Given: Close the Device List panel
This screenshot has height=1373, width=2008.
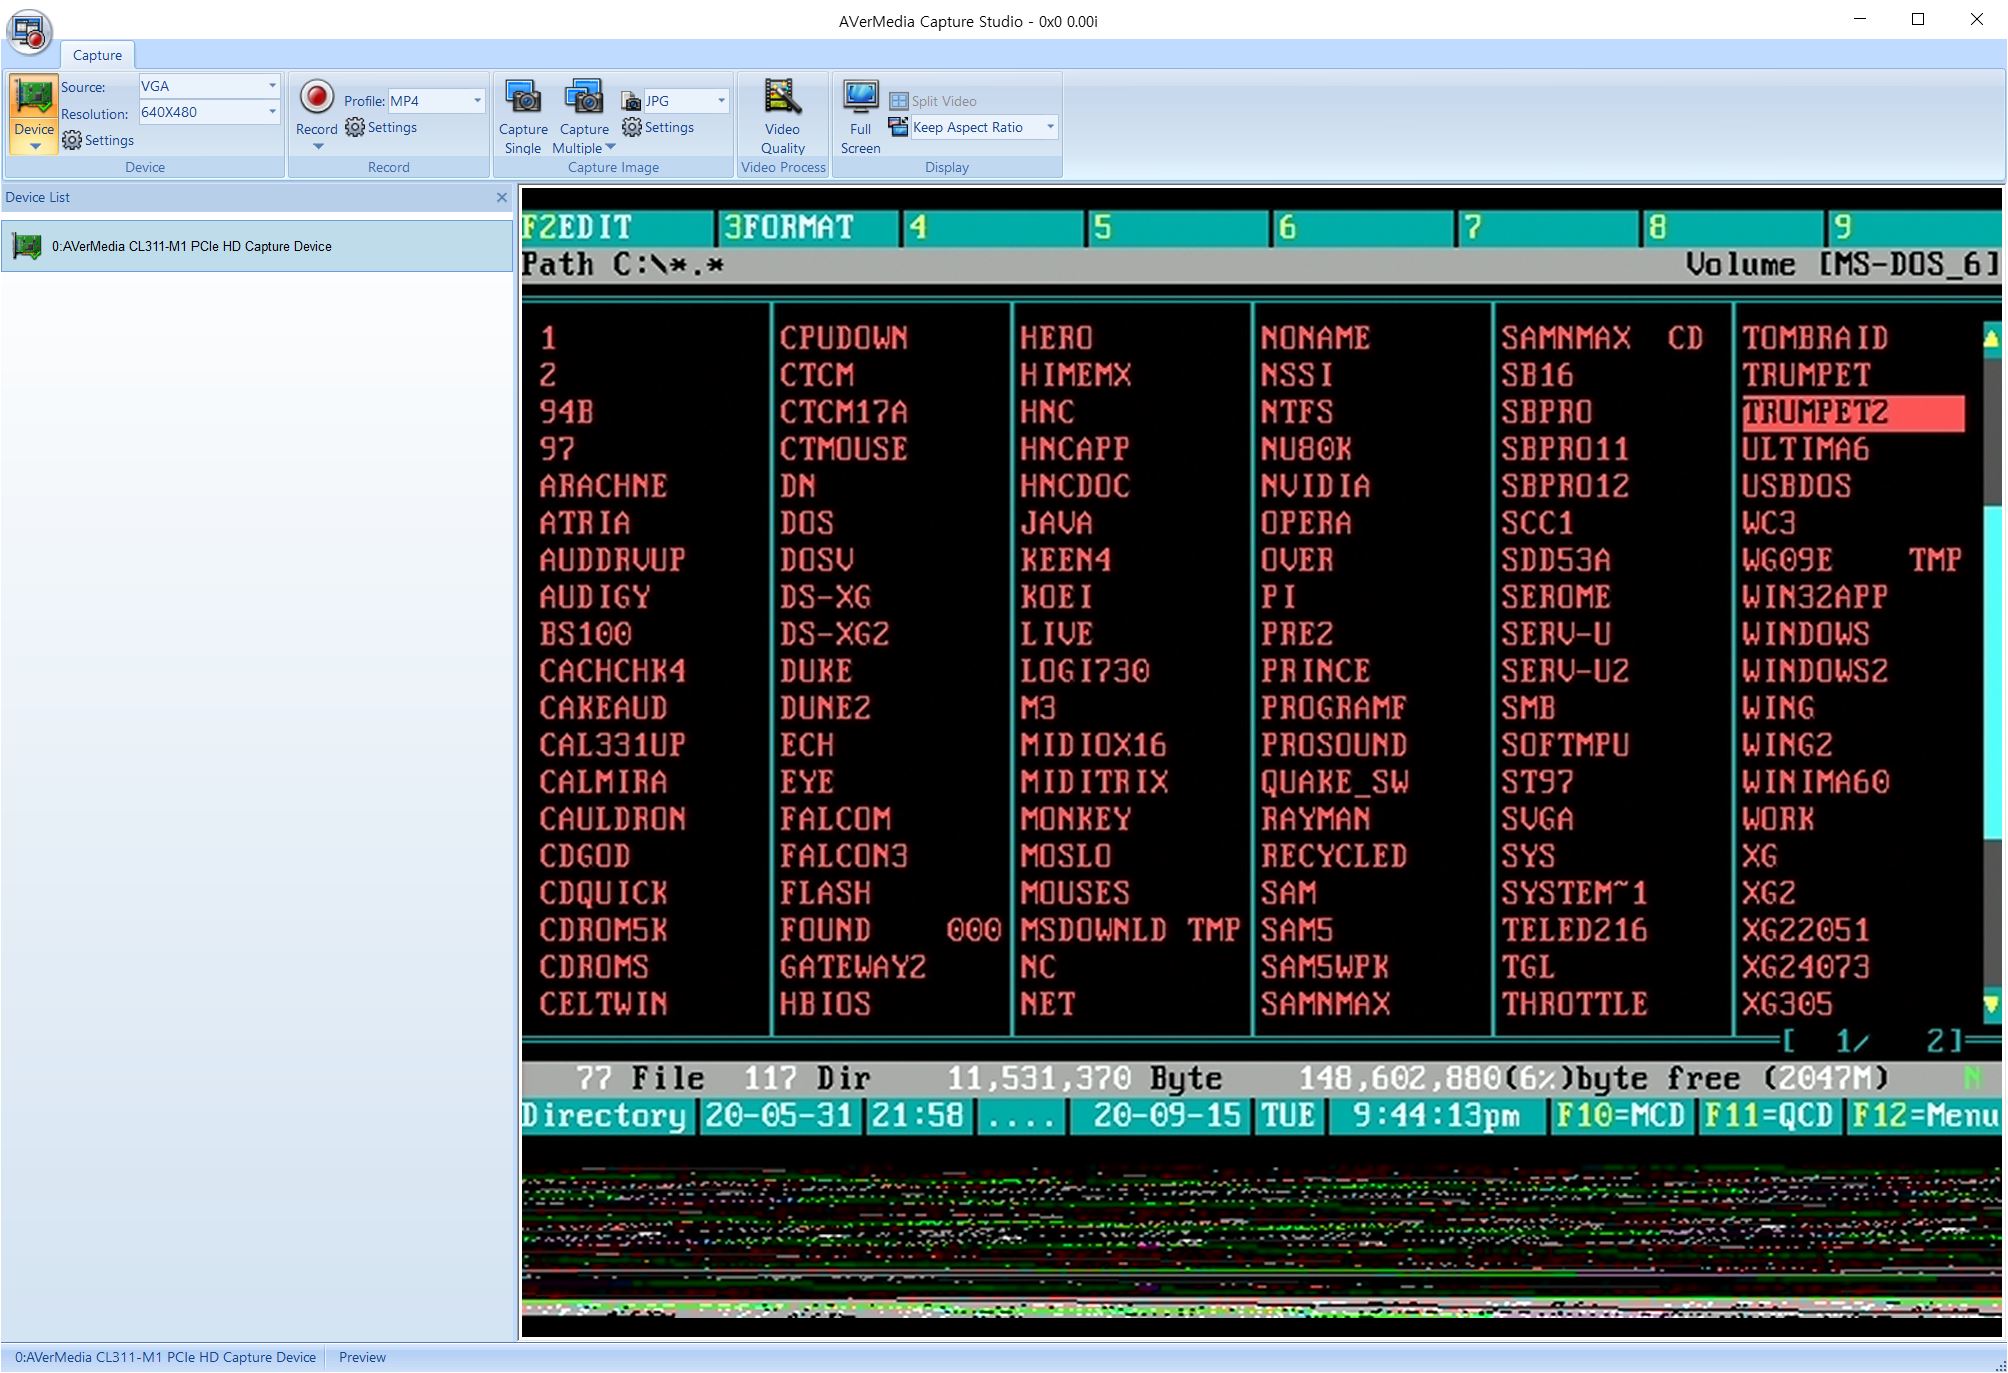Looking at the screenshot, I should [x=502, y=198].
